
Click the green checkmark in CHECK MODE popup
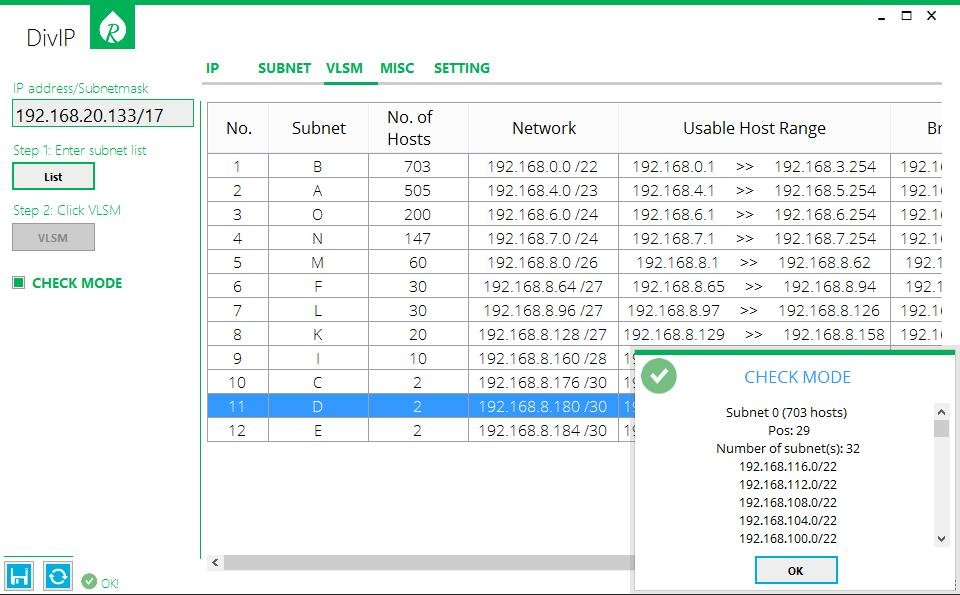click(x=659, y=376)
